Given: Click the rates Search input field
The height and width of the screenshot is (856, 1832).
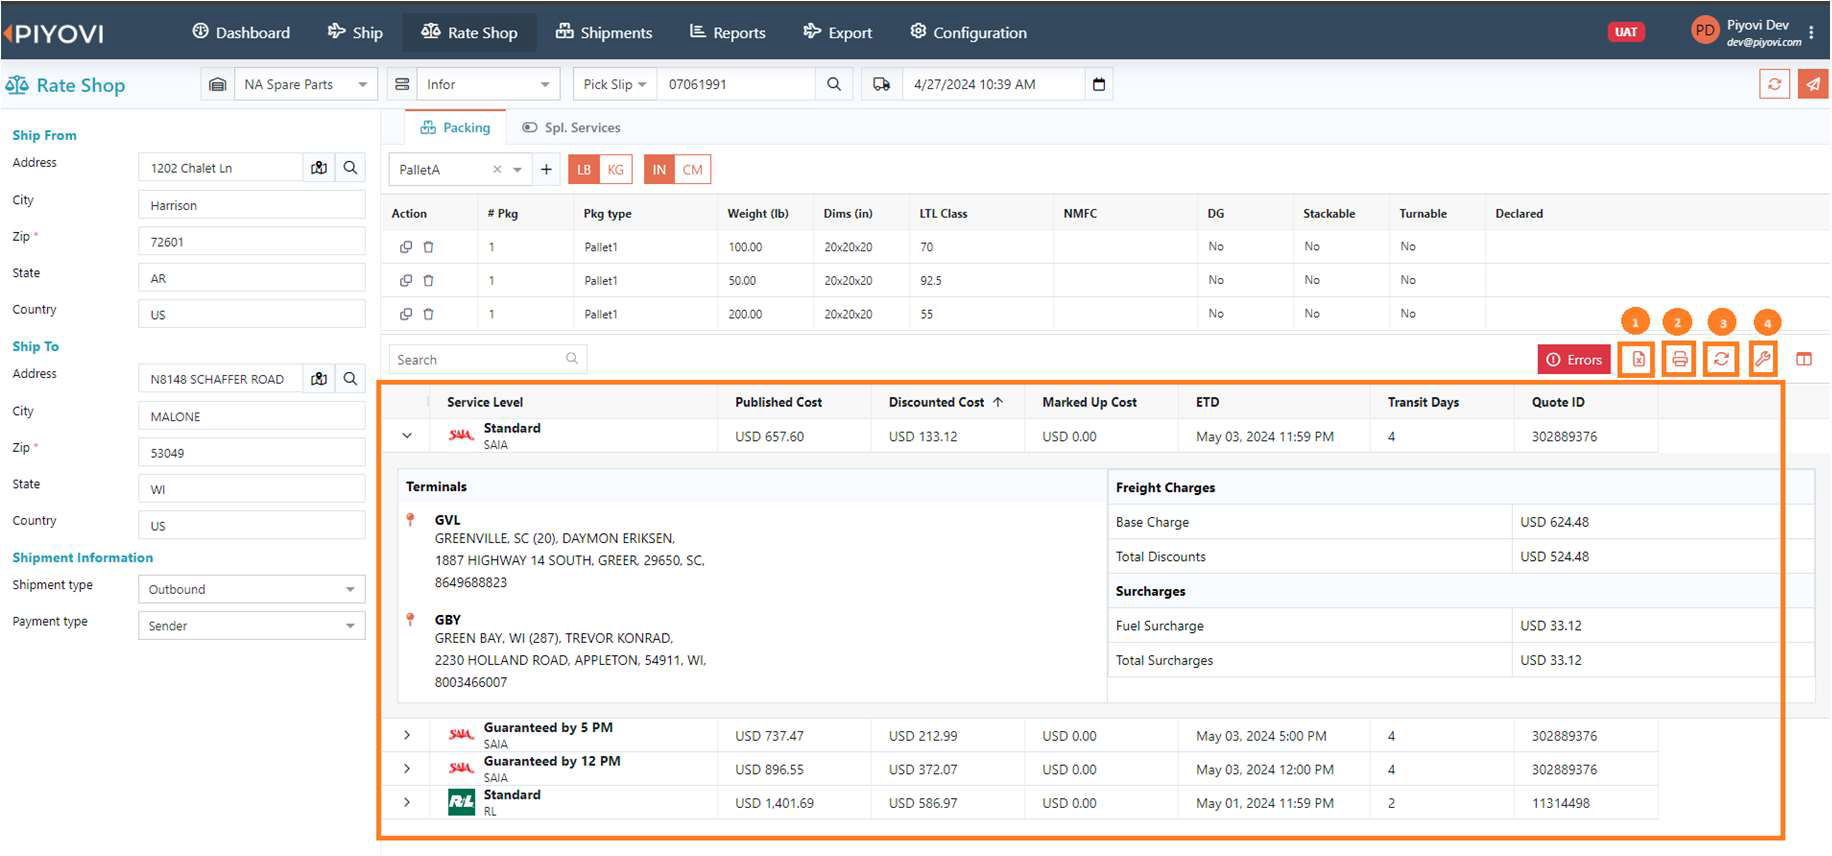Looking at the screenshot, I should click(x=488, y=359).
